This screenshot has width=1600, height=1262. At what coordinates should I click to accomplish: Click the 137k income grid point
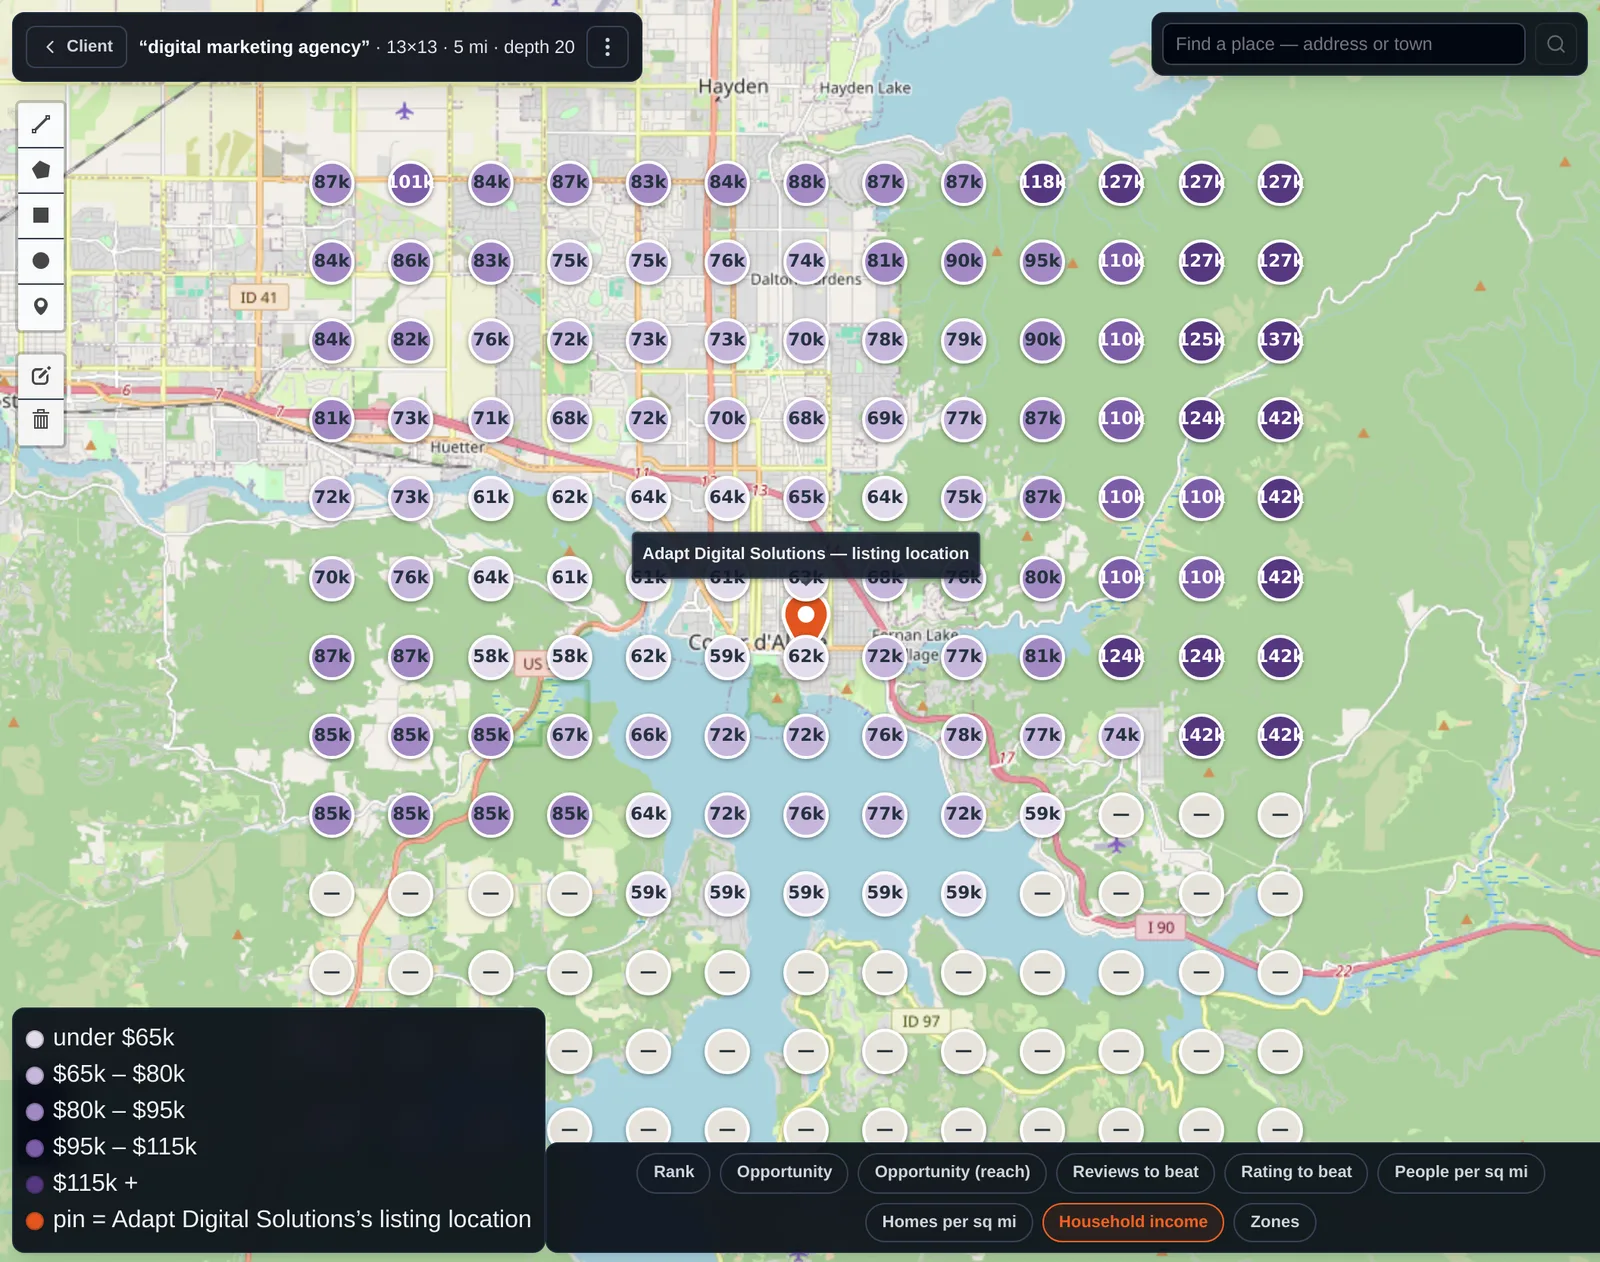coord(1280,340)
